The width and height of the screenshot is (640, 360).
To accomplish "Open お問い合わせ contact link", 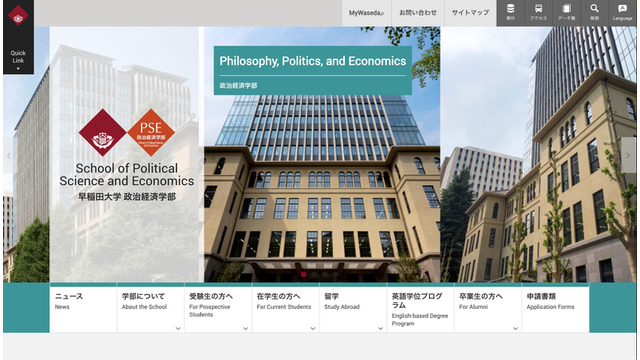I will (418, 13).
